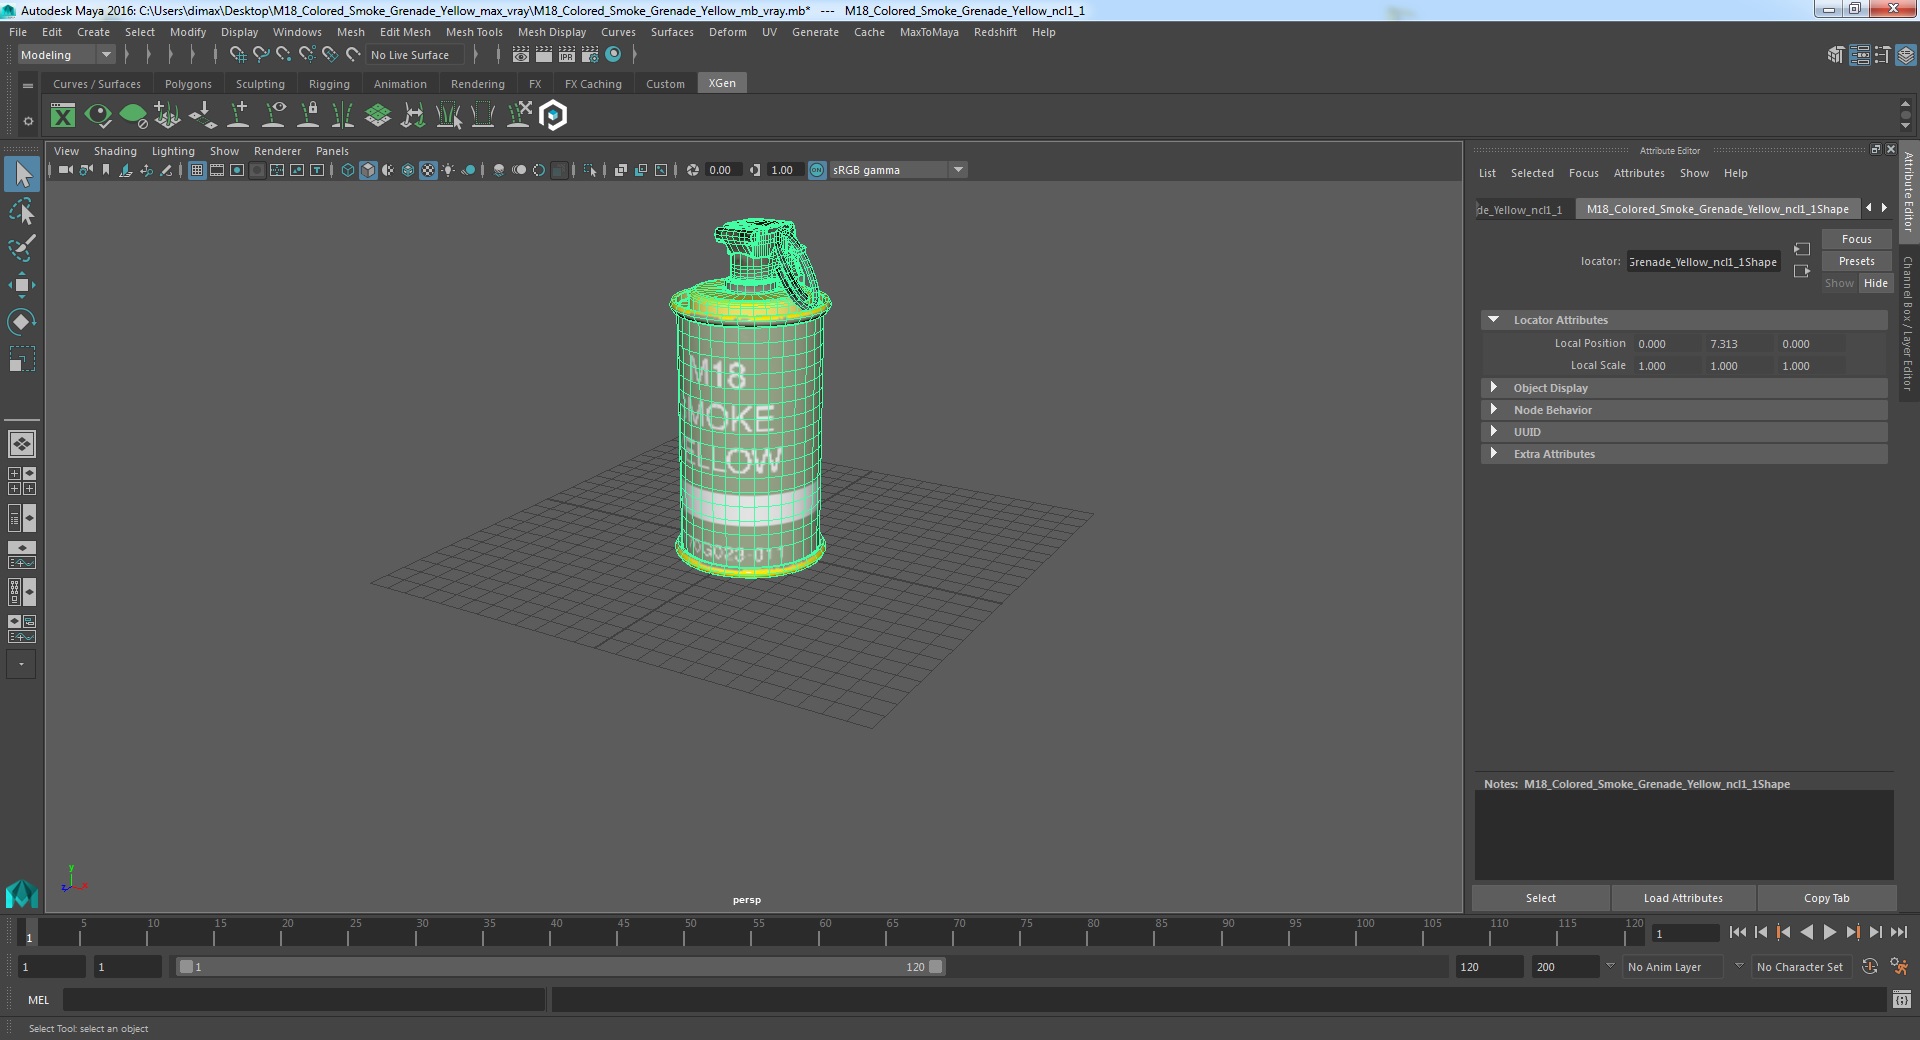Open the viewport Shading menu
The image size is (1920, 1040).
coord(115,151)
